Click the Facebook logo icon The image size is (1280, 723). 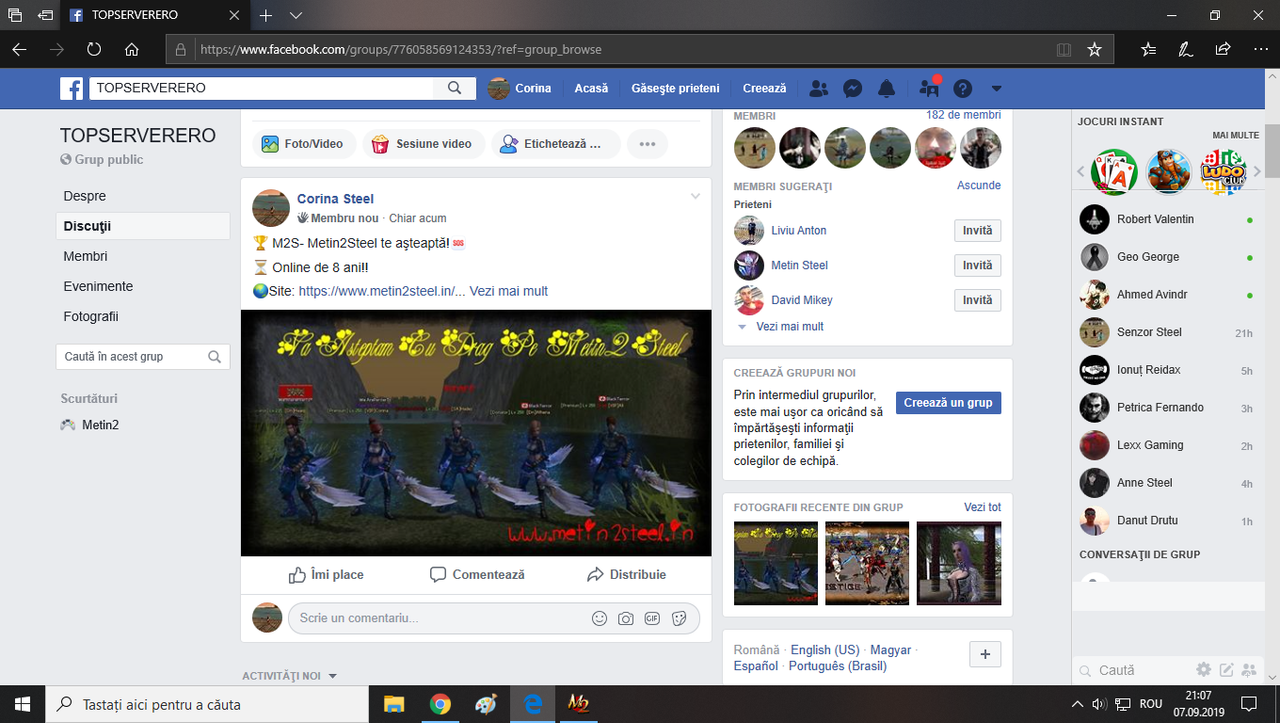[x=72, y=89]
